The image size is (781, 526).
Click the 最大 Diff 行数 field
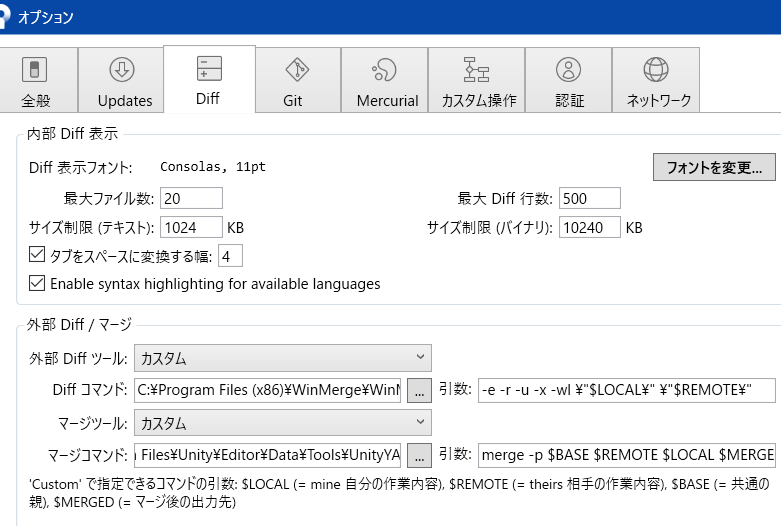pos(590,198)
